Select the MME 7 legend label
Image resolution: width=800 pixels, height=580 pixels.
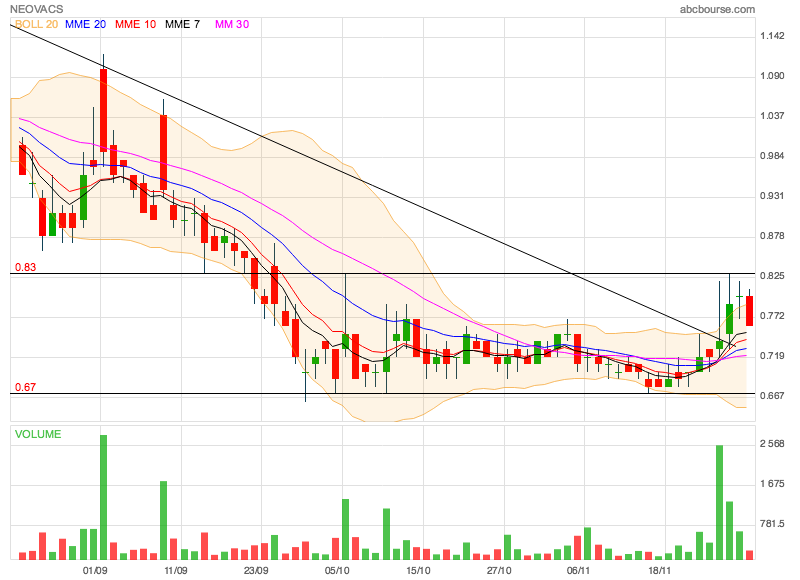(182, 24)
